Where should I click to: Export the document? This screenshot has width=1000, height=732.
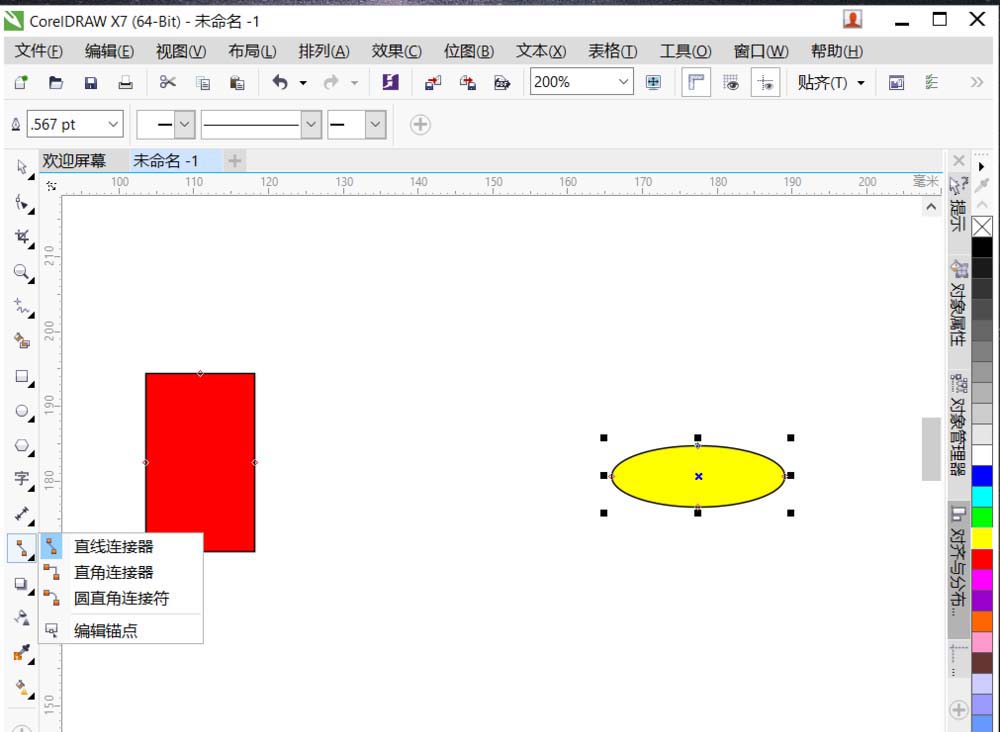(467, 82)
